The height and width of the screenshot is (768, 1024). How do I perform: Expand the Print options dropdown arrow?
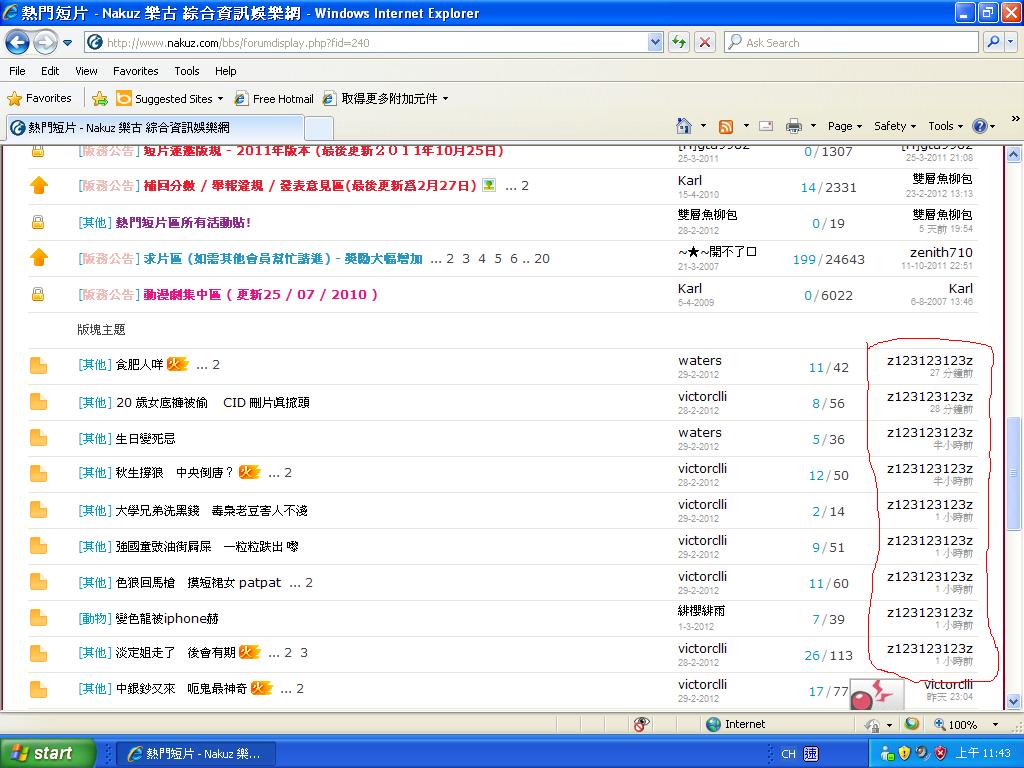[x=813, y=126]
